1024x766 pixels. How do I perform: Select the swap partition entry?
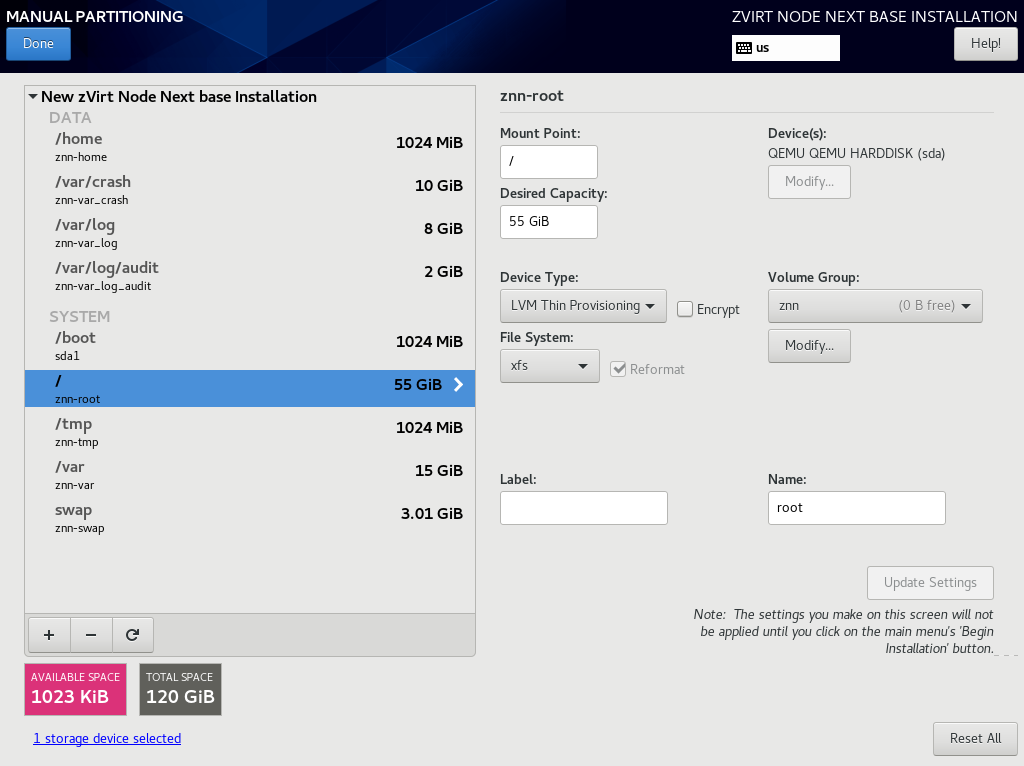coord(250,519)
